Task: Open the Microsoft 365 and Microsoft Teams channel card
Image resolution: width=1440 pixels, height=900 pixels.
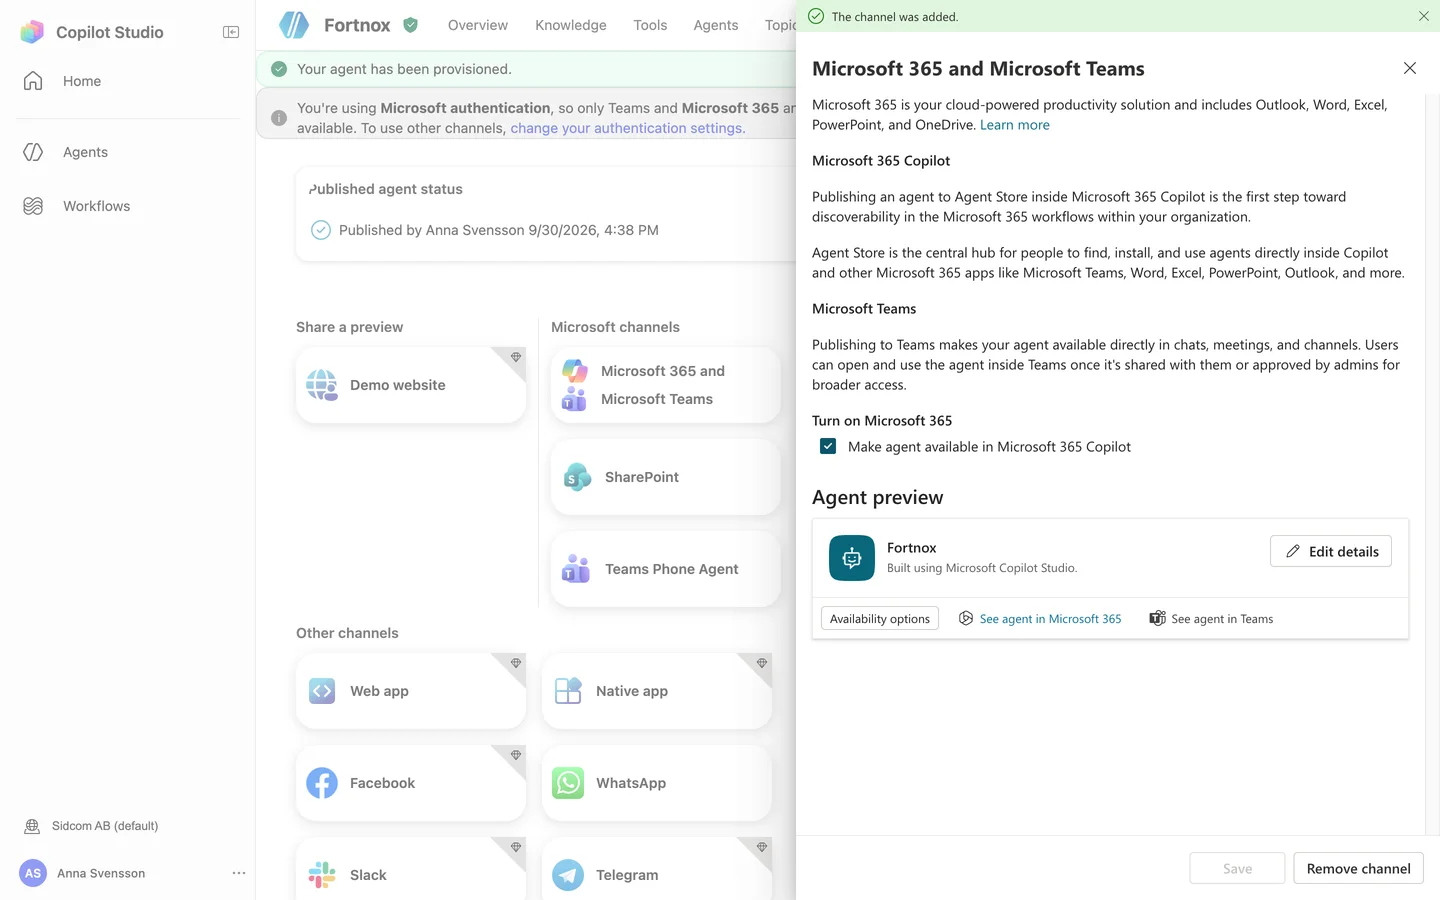Action: (x=666, y=385)
